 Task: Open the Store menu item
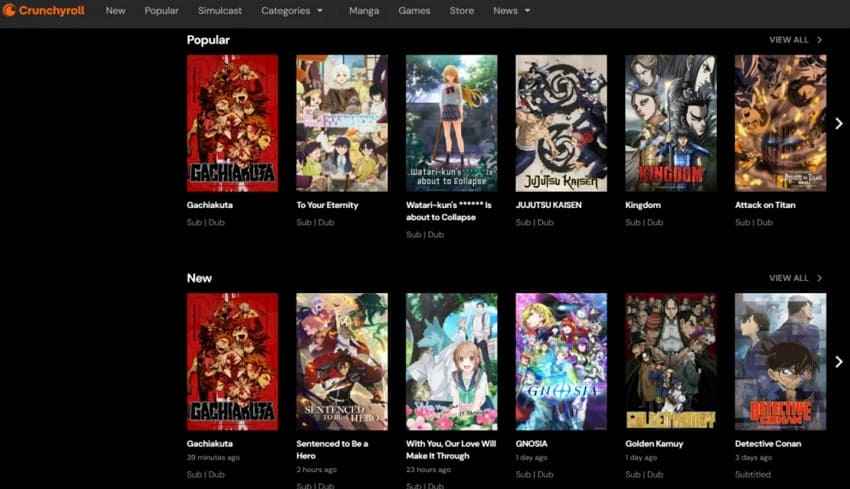461,11
